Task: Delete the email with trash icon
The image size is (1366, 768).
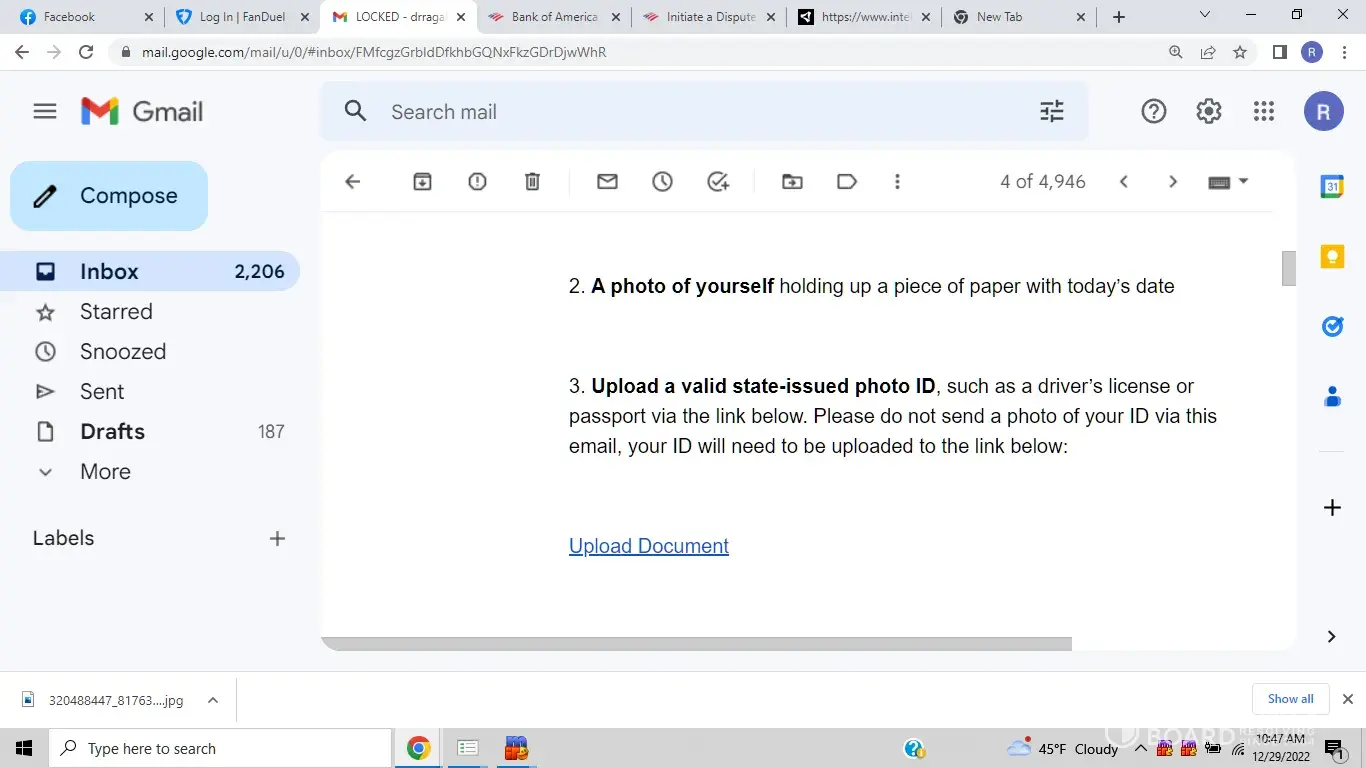Action: coord(532,181)
